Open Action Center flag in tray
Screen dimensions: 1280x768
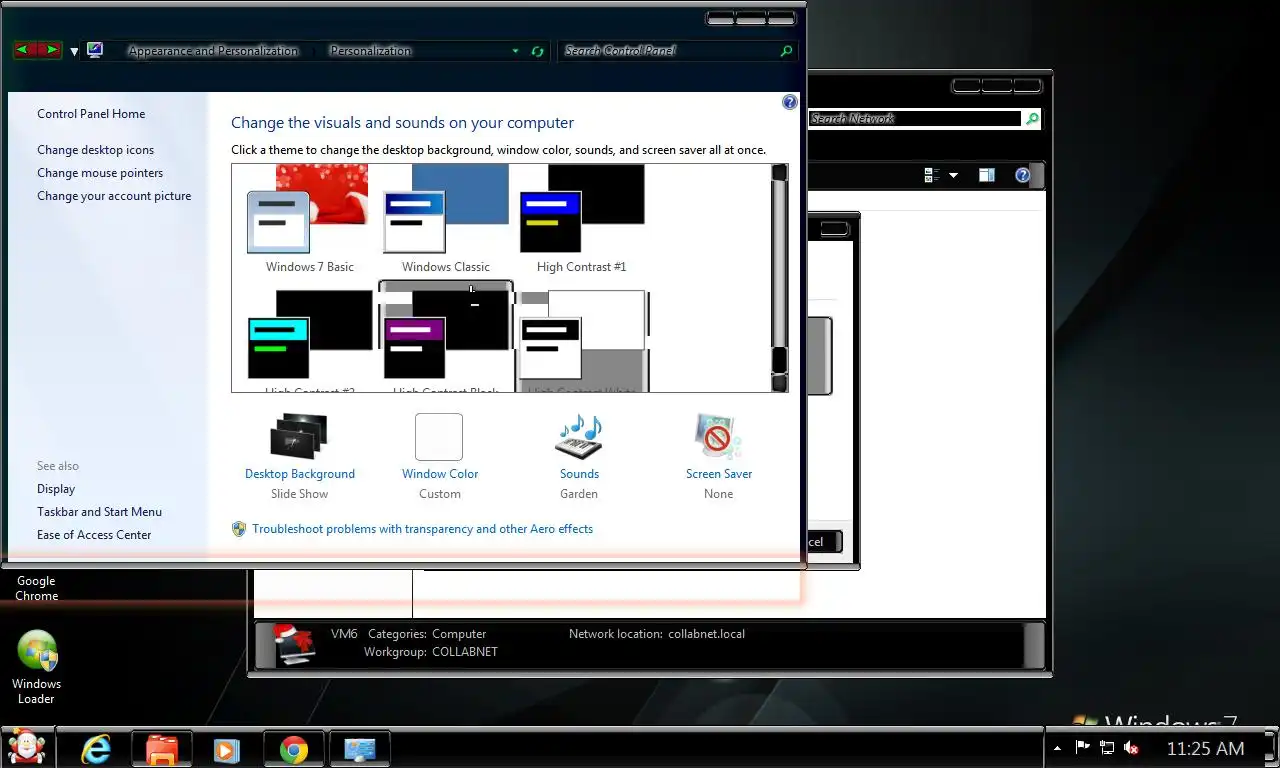tap(1082, 747)
